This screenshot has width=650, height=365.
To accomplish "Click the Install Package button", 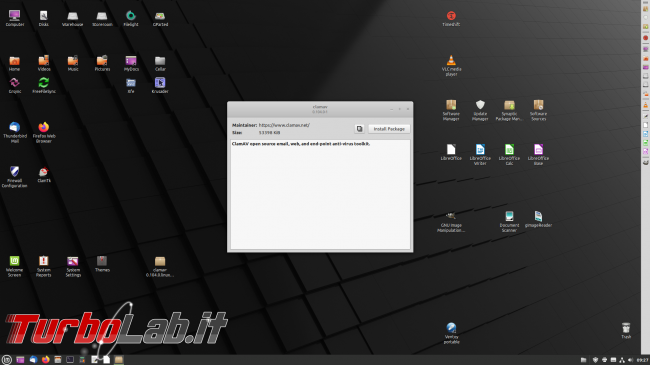I will point(389,129).
